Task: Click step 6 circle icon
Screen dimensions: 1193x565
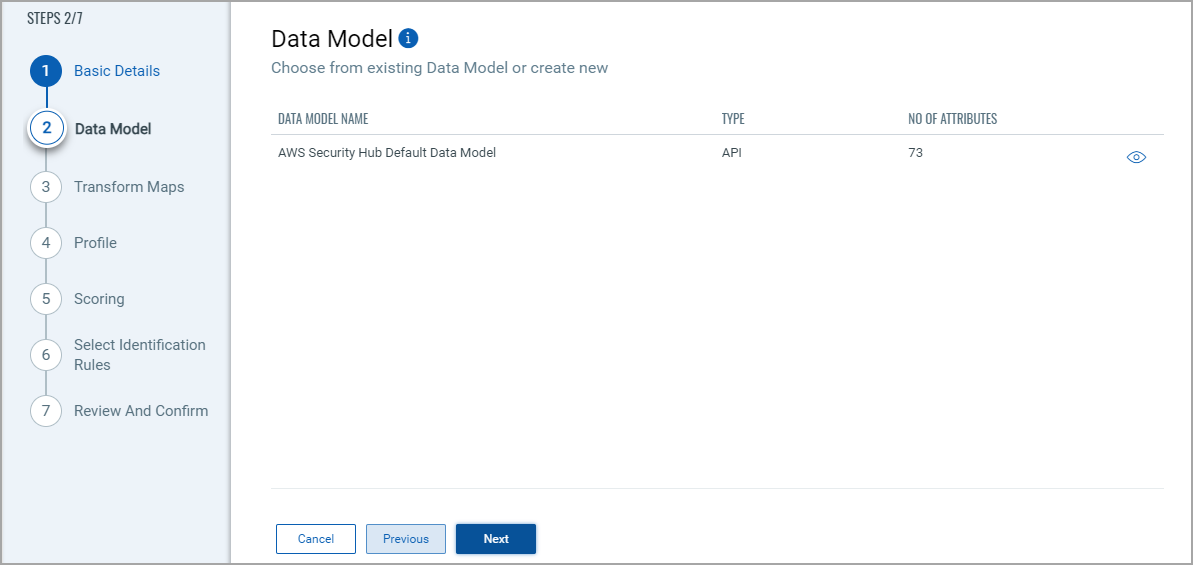Action: click(x=46, y=355)
